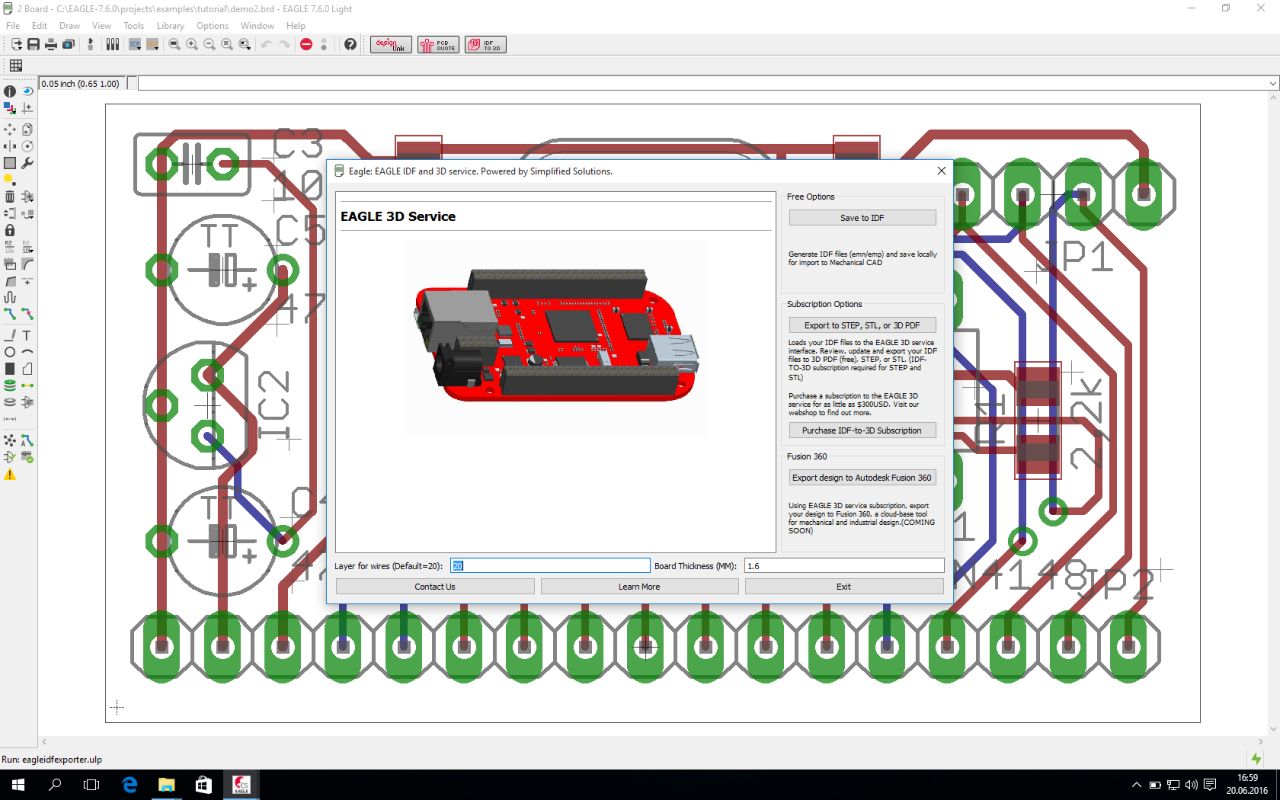Click the taskbar search icon
The image size is (1280, 800).
(x=55, y=785)
